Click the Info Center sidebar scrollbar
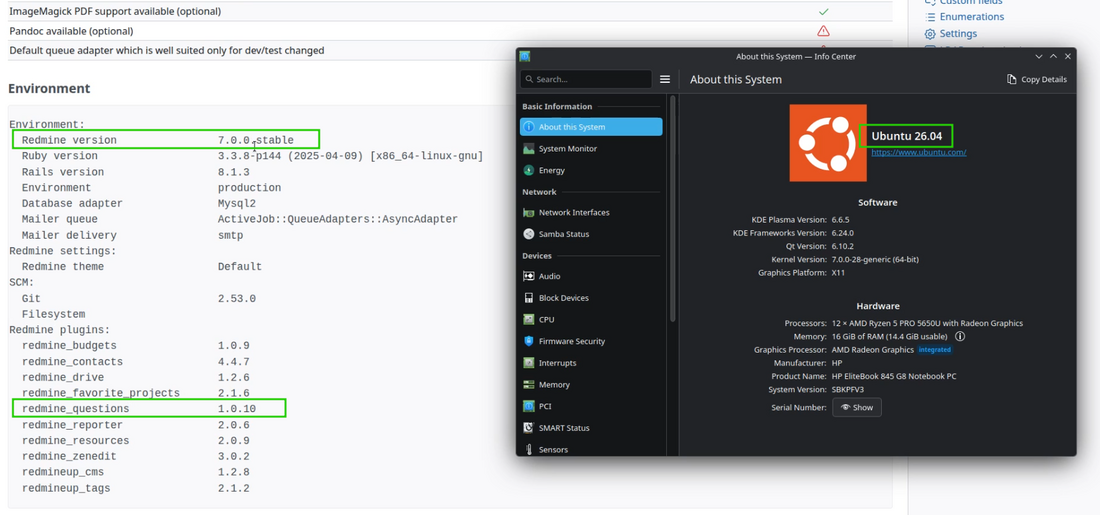The width and height of the screenshot is (1100, 515). (x=673, y=209)
